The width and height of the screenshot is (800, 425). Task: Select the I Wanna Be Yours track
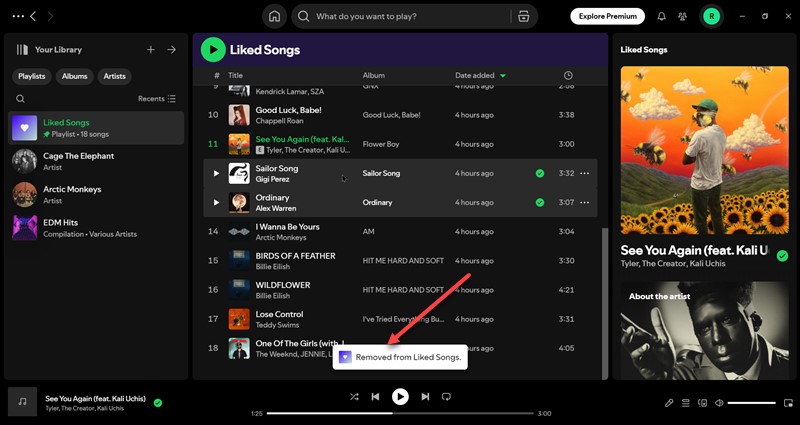coord(400,232)
